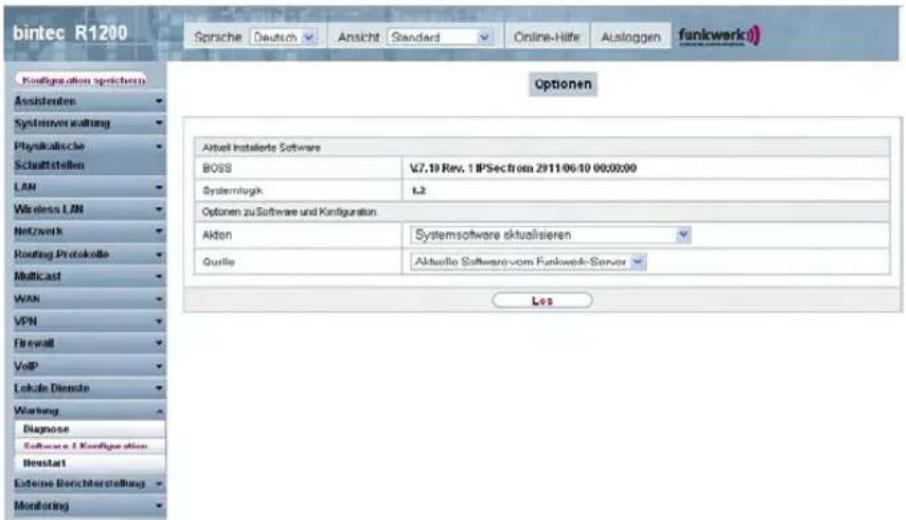The width and height of the screenshot is (906, 520).
Task: Click Konfiguration speichern button
Action: tap(82, 80)
